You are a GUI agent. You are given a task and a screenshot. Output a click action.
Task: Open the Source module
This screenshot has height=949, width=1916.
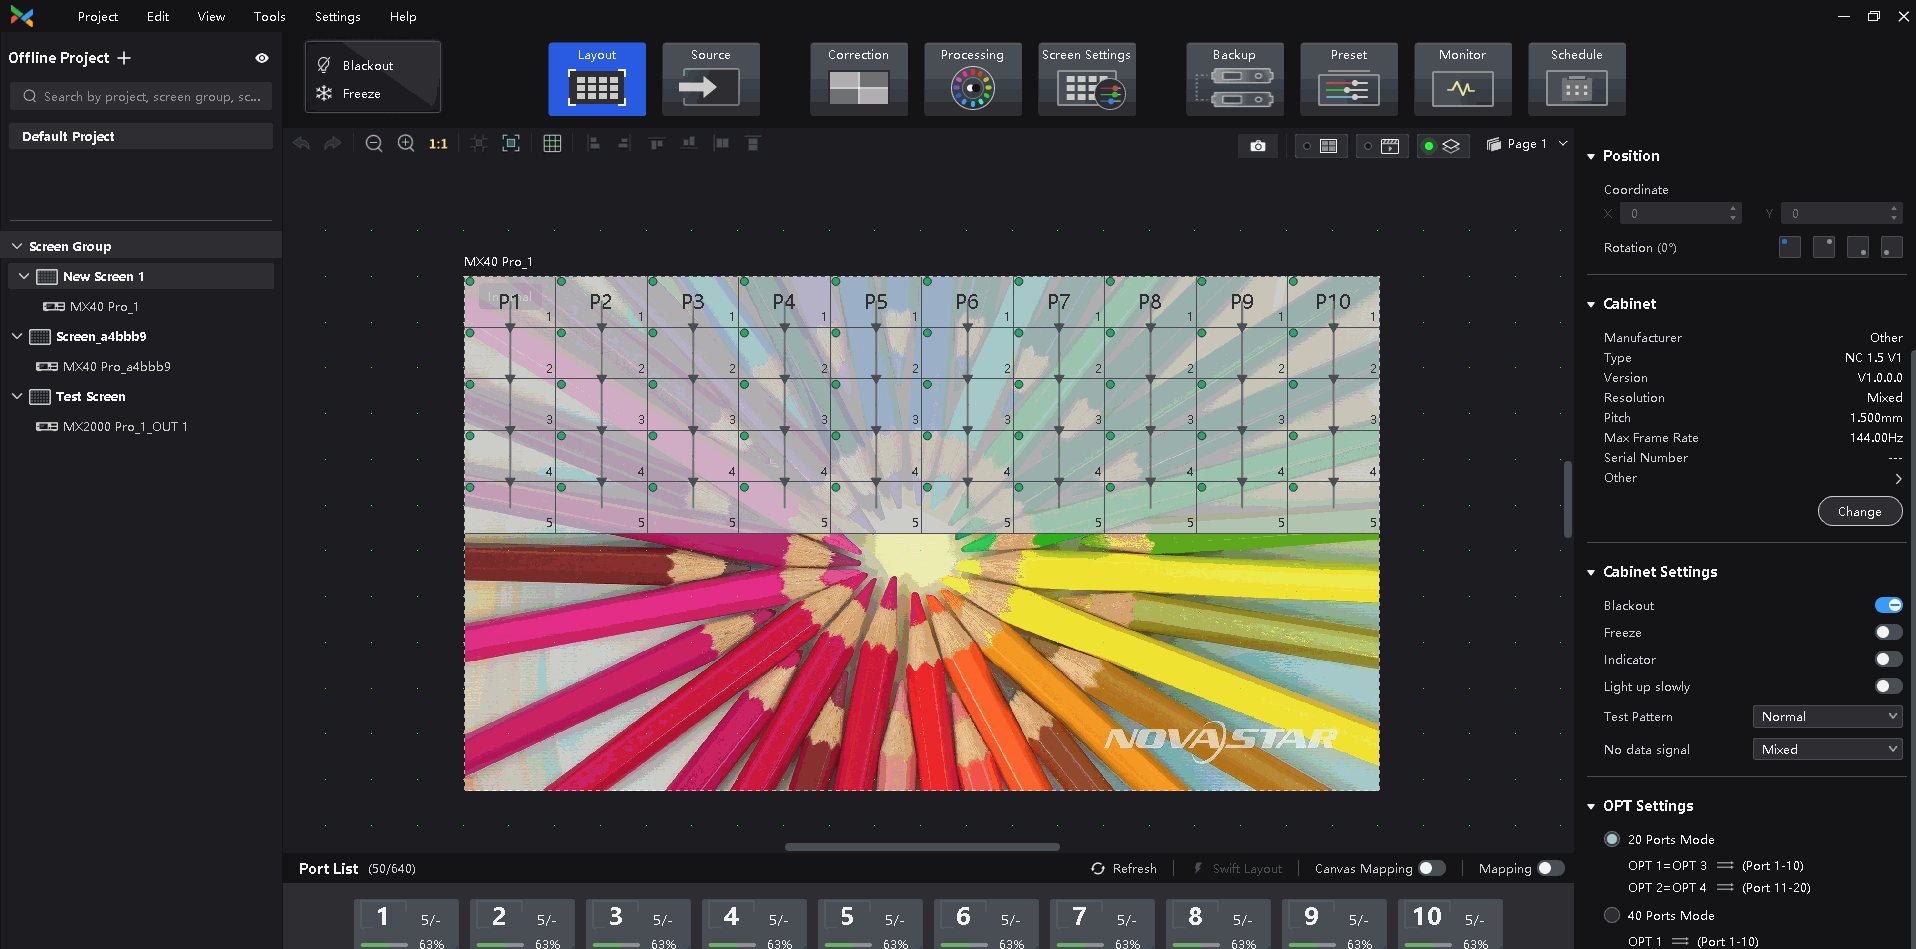click(710, 79)
